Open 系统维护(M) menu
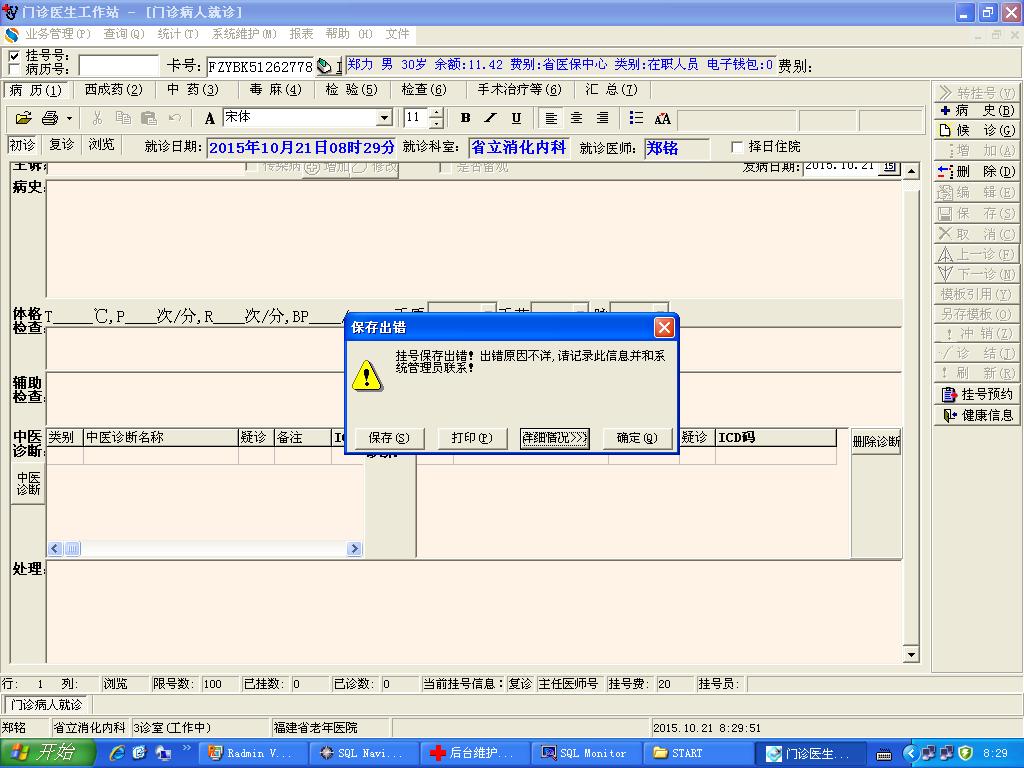The height and width of the screenshot is (768, 1024). coord(244,34)
